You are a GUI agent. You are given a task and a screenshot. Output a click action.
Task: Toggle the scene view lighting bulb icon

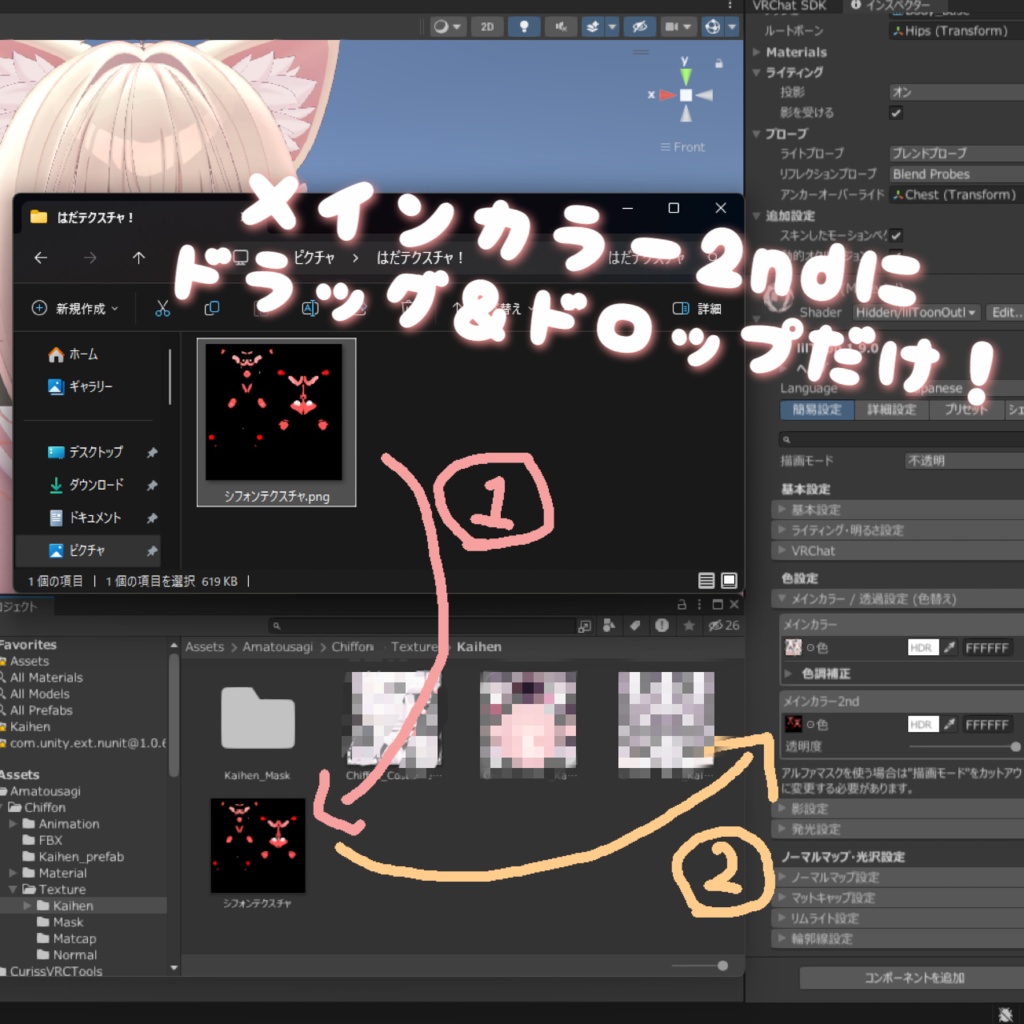point(524,27)
